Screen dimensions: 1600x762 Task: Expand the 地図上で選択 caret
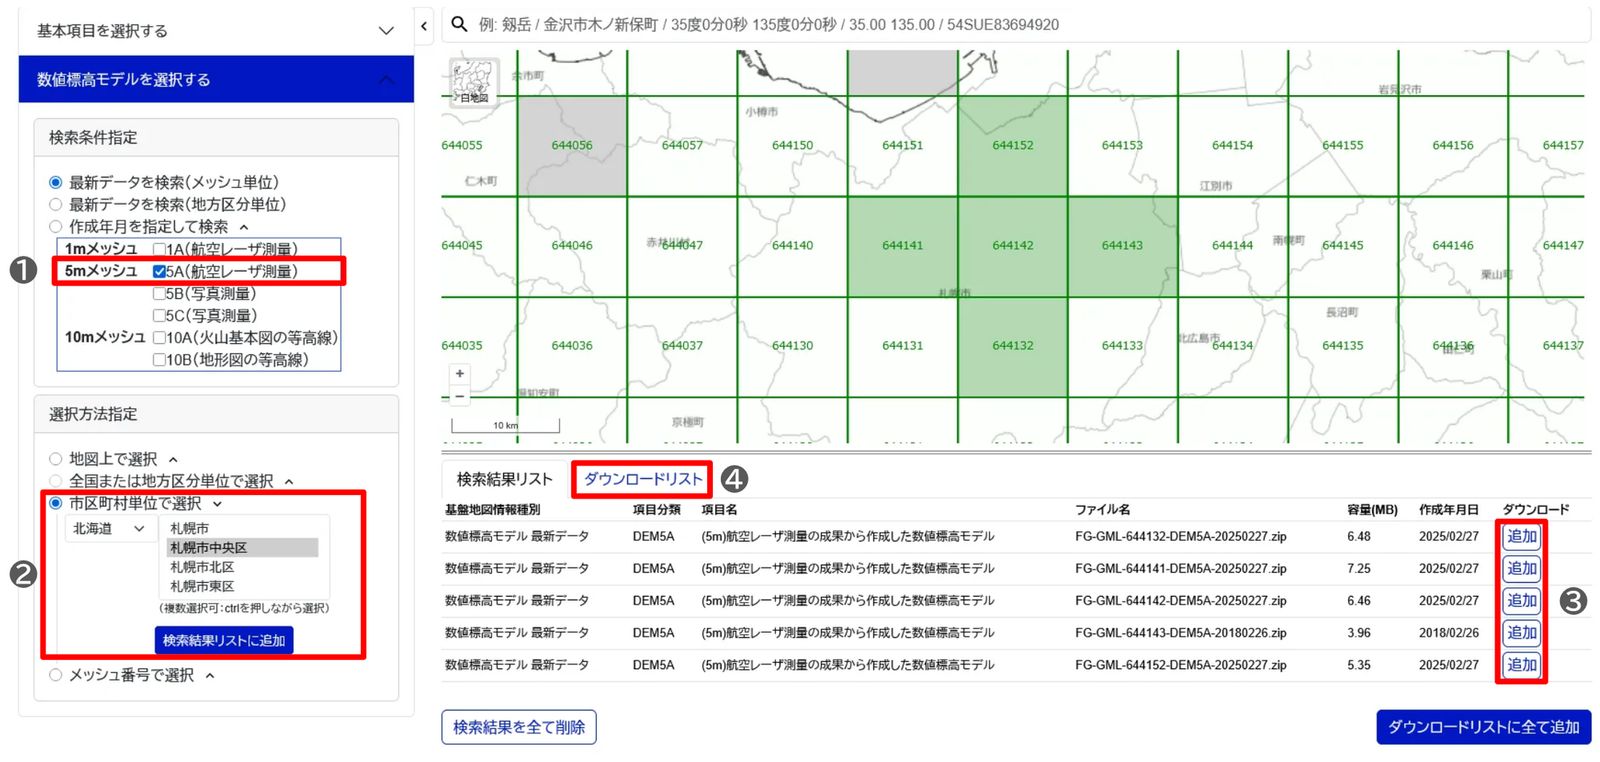pos(173,460)
